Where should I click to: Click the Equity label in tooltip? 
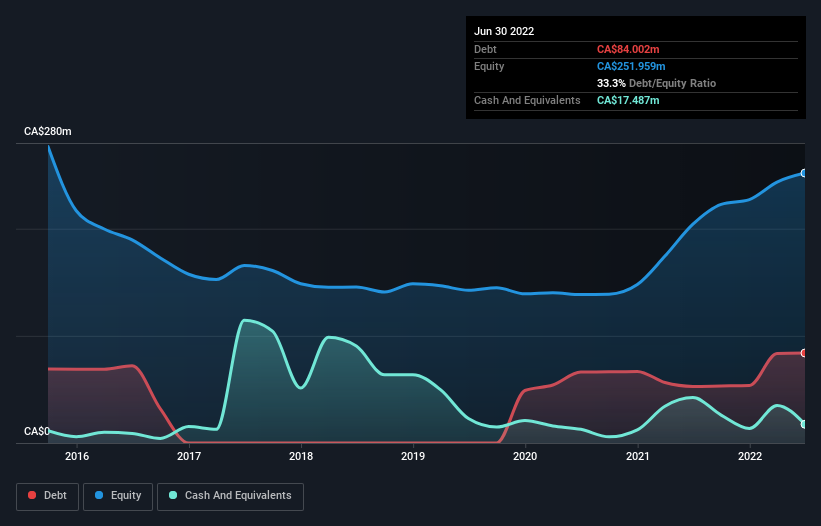coord(489,66)
